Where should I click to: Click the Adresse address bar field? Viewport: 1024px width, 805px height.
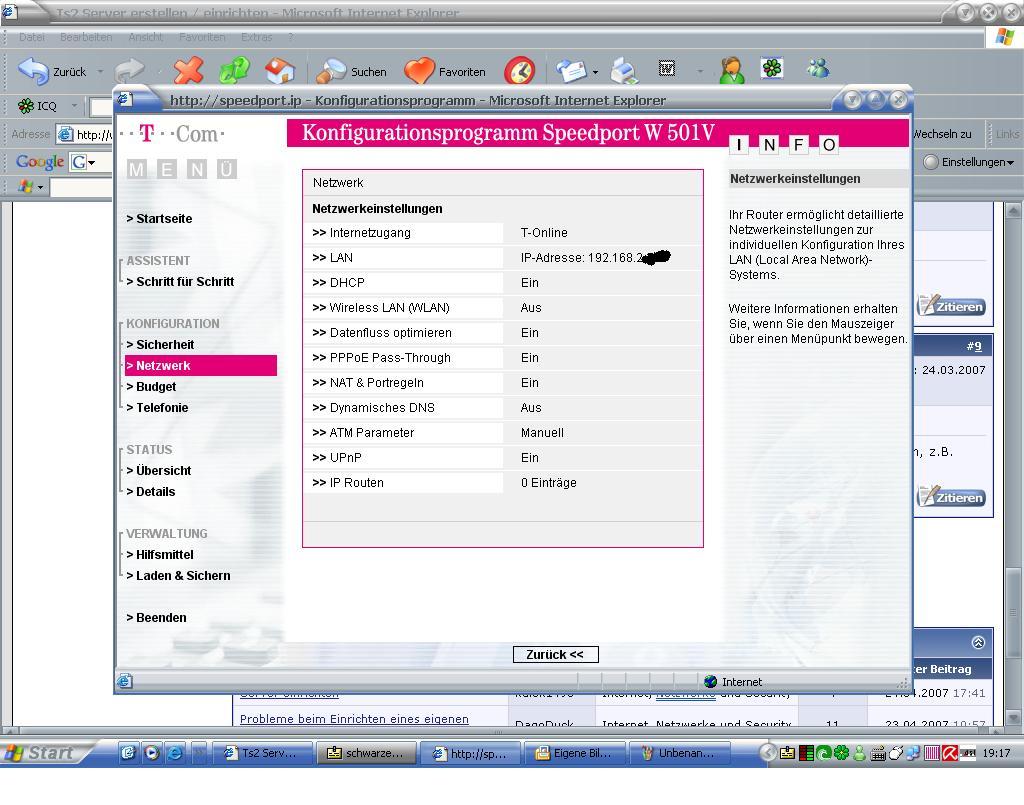[85, 134]
